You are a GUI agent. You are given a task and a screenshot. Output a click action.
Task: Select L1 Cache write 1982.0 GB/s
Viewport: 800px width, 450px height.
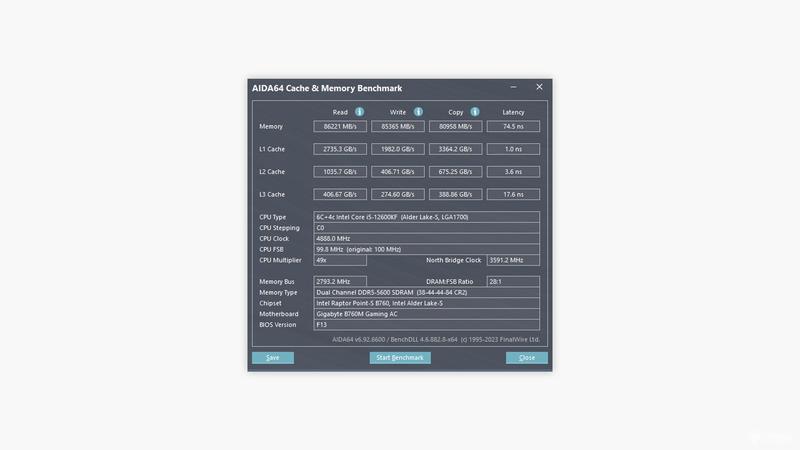[397, 149]
